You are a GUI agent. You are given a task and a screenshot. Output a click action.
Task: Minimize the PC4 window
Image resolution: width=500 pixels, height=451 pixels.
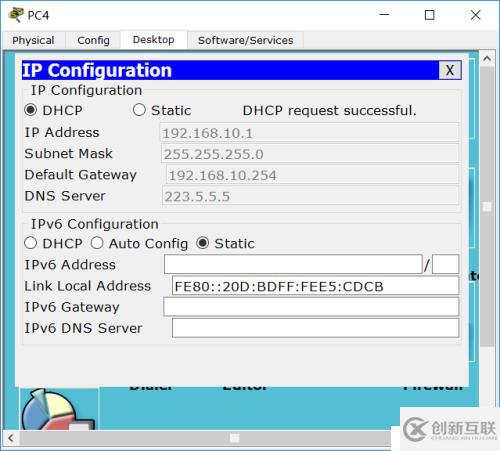(384, 15)
